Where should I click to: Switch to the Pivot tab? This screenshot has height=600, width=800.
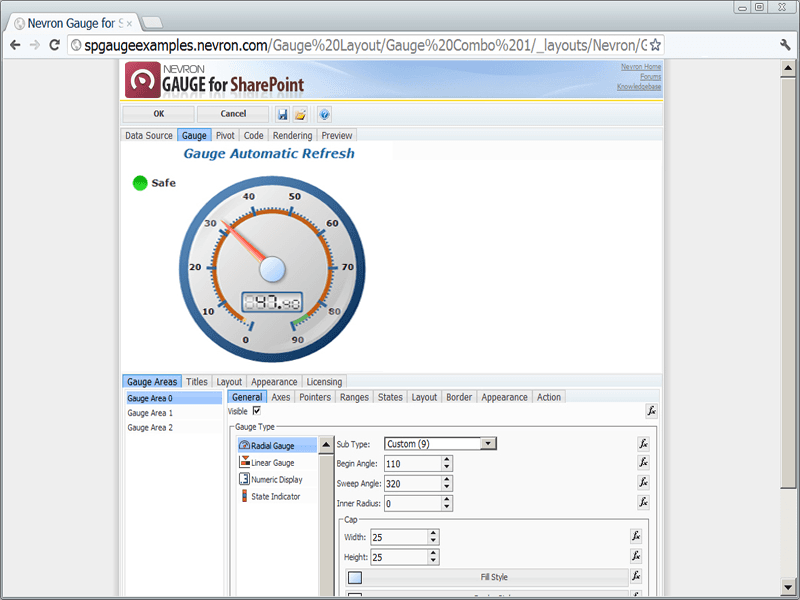pyautogui.click(x=225, y=135)
